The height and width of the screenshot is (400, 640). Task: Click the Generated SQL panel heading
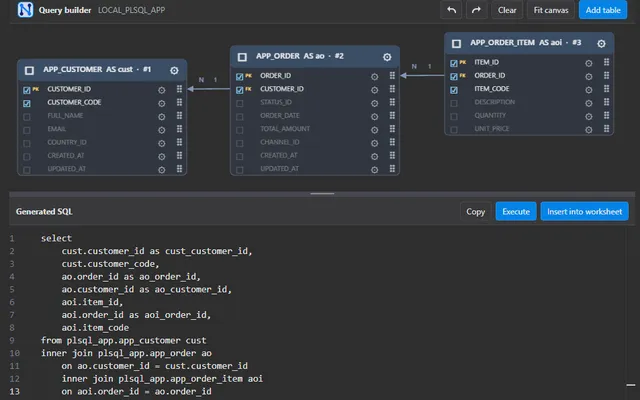tap(44, 211)
